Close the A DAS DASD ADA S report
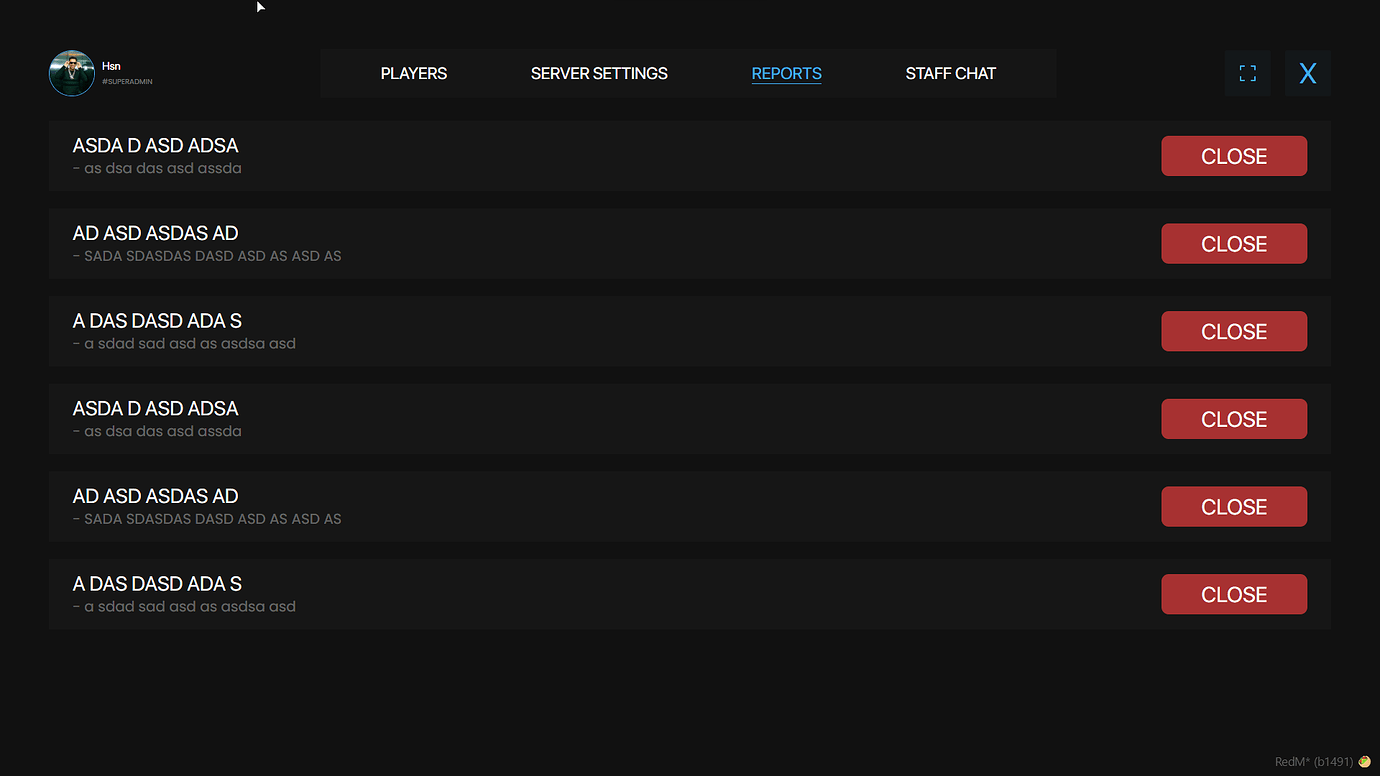 click(1234, 331)
